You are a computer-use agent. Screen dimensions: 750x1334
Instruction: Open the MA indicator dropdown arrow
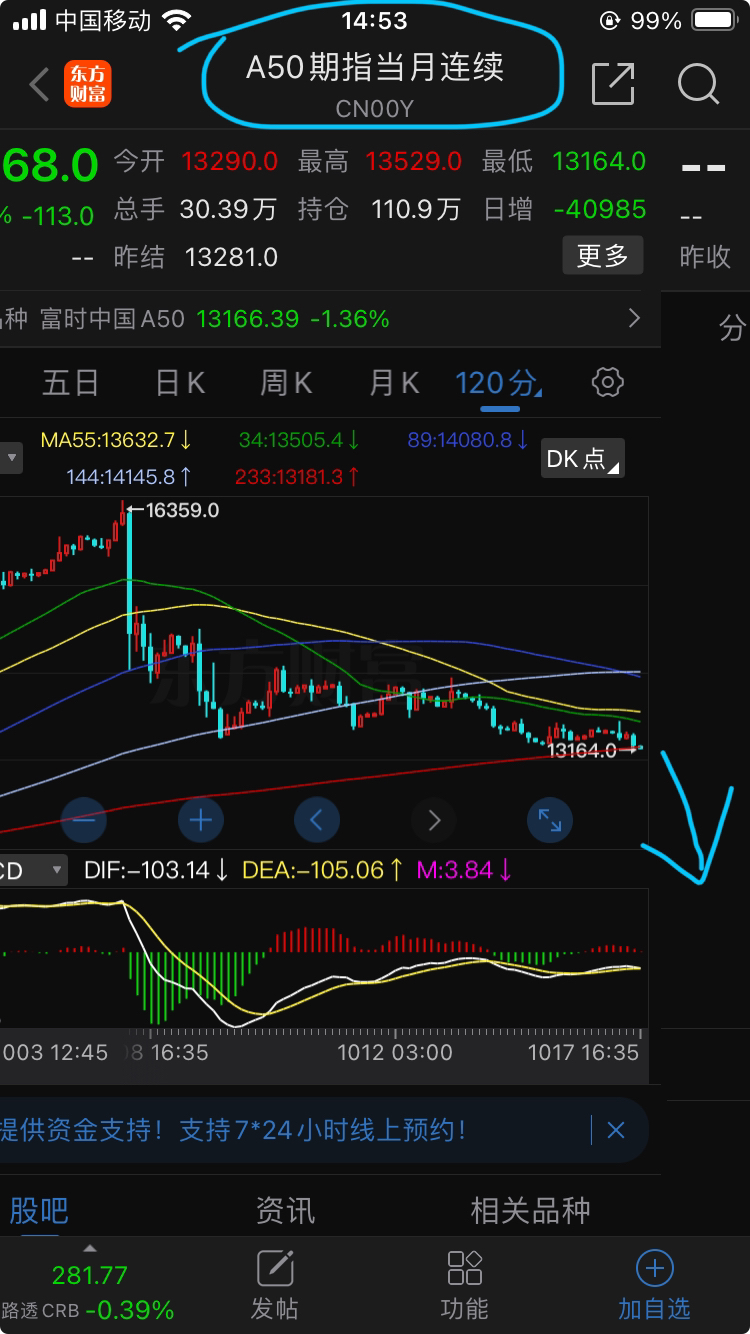(12, 459)
